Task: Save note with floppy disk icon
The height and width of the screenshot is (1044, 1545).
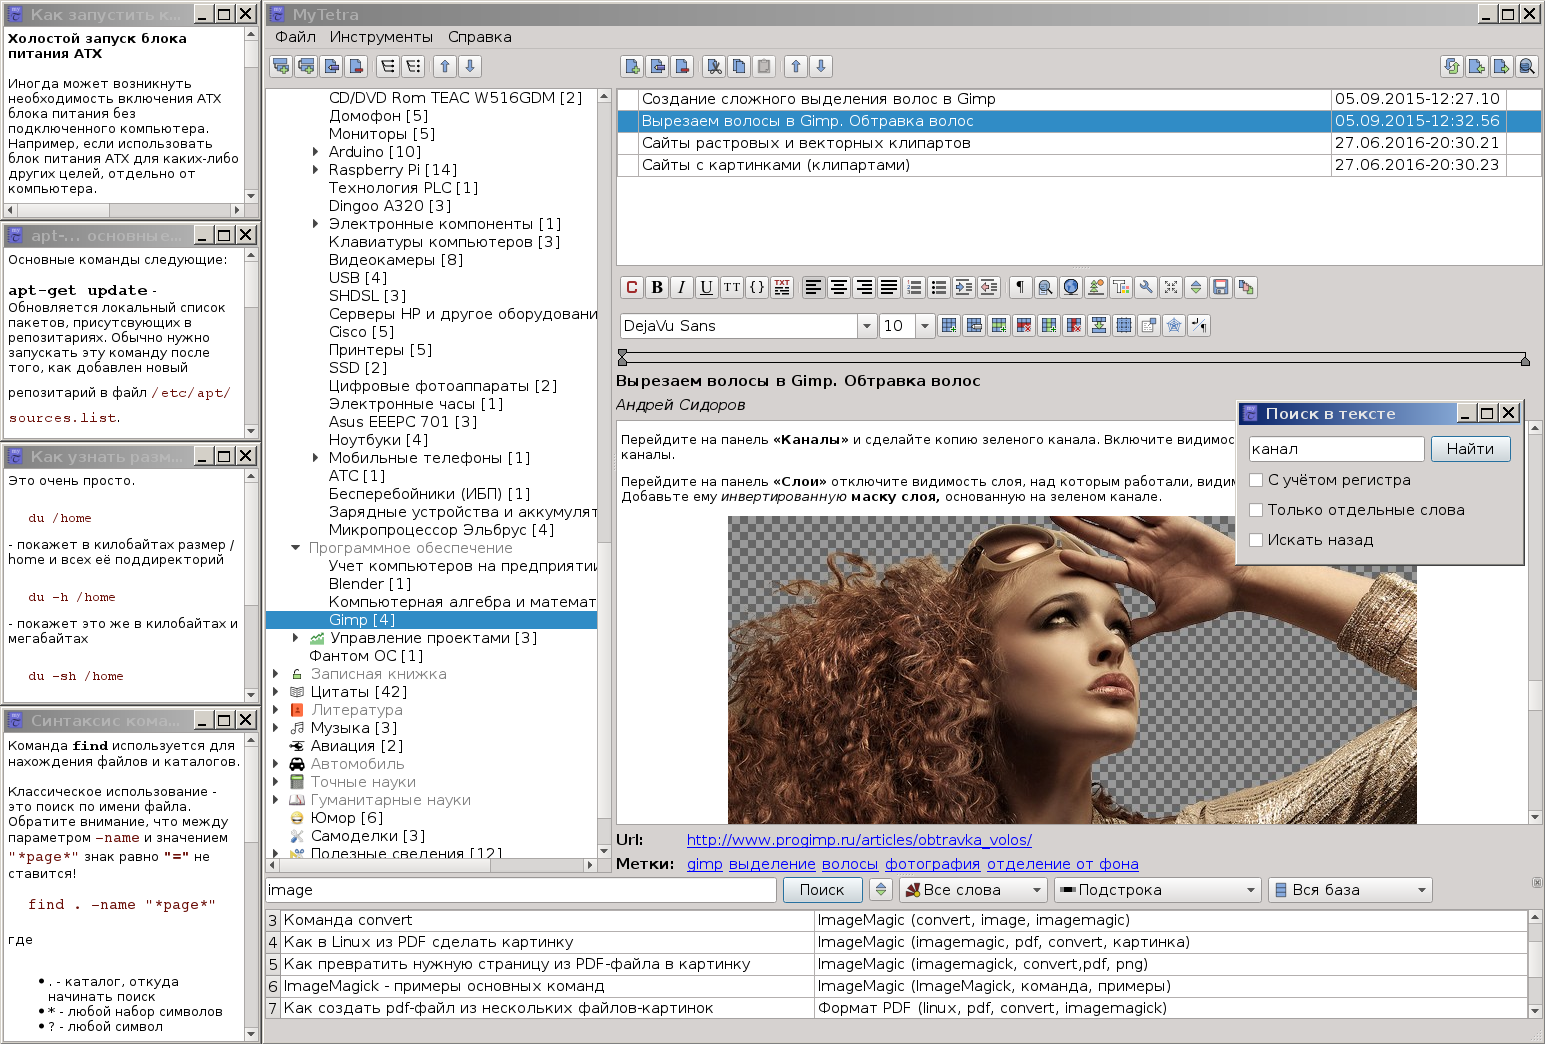Action: (1221, 287)
